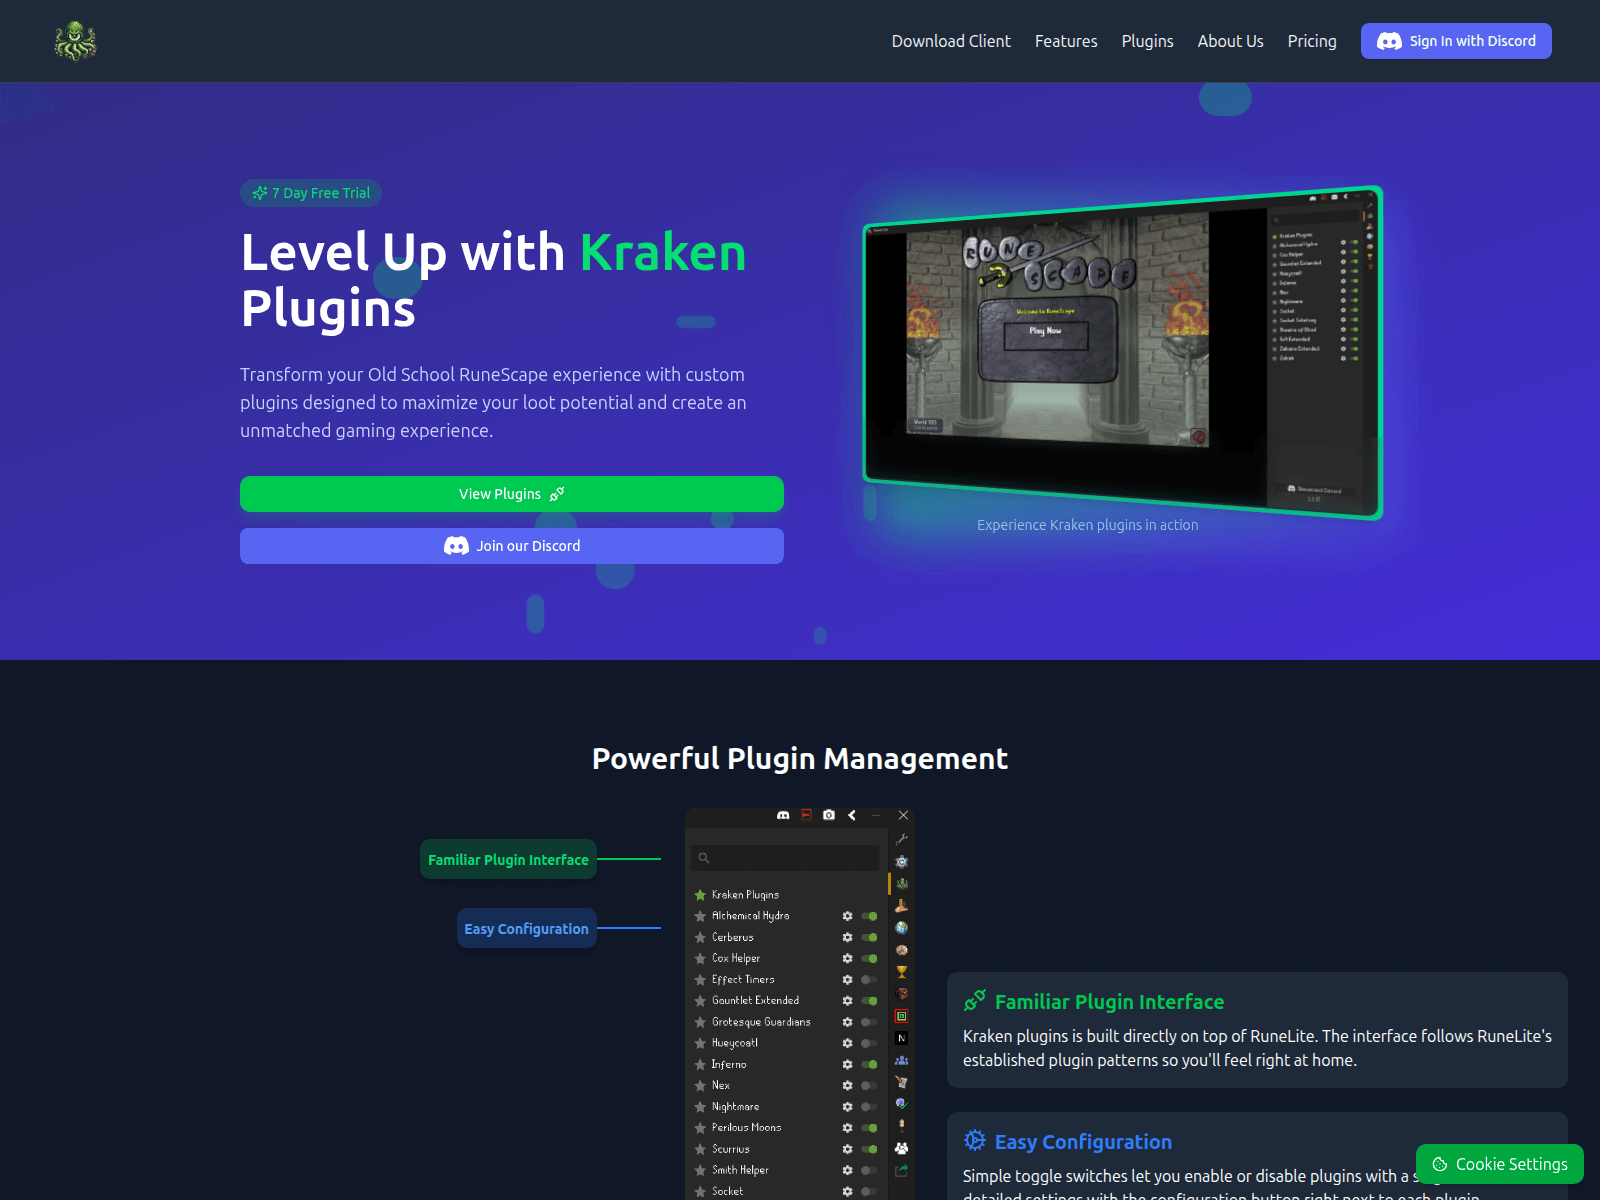Disable the Alchemical Hydra toggle
Screen dimensions: 1600x1200
point(869,916)
